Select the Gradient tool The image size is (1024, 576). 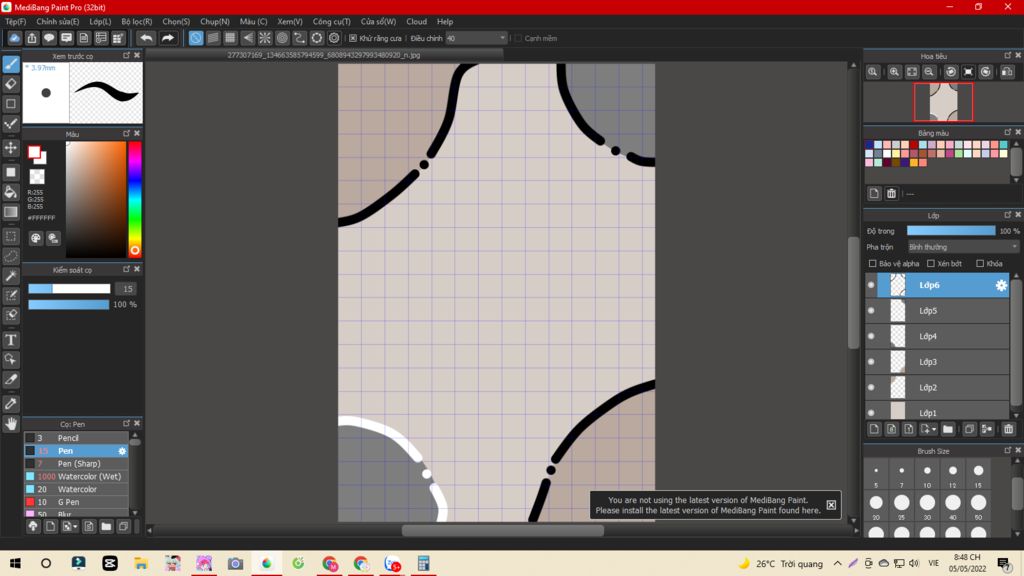click(11, 212)
